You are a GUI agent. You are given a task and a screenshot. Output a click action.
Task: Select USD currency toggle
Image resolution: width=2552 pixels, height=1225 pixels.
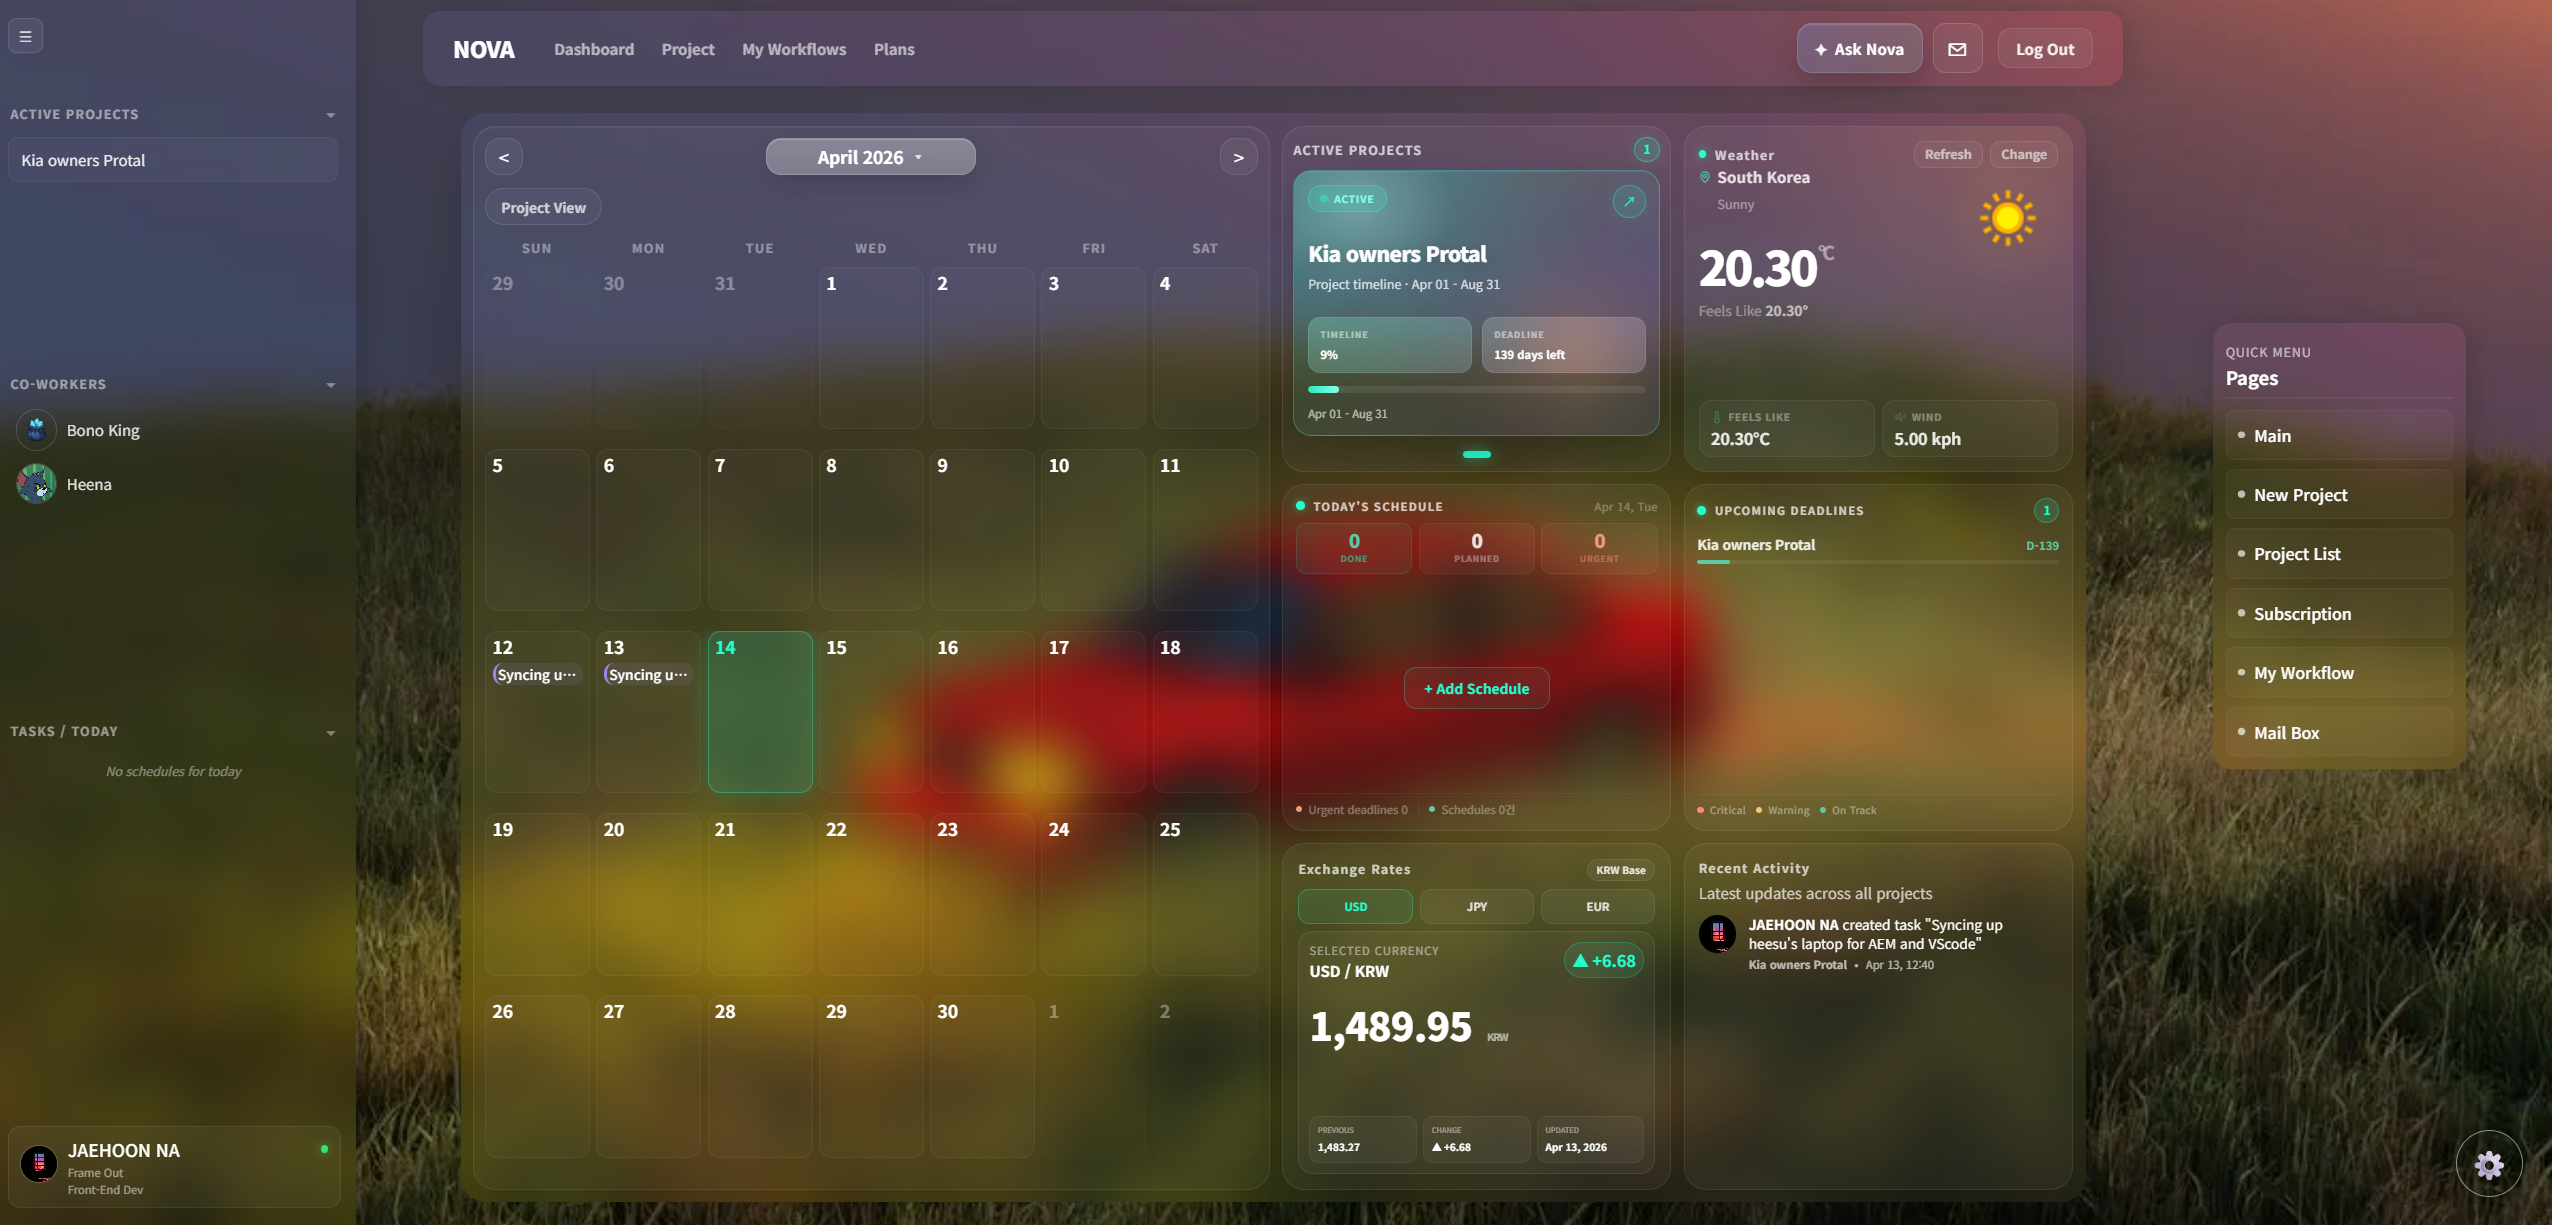[x=1355, y=906]
